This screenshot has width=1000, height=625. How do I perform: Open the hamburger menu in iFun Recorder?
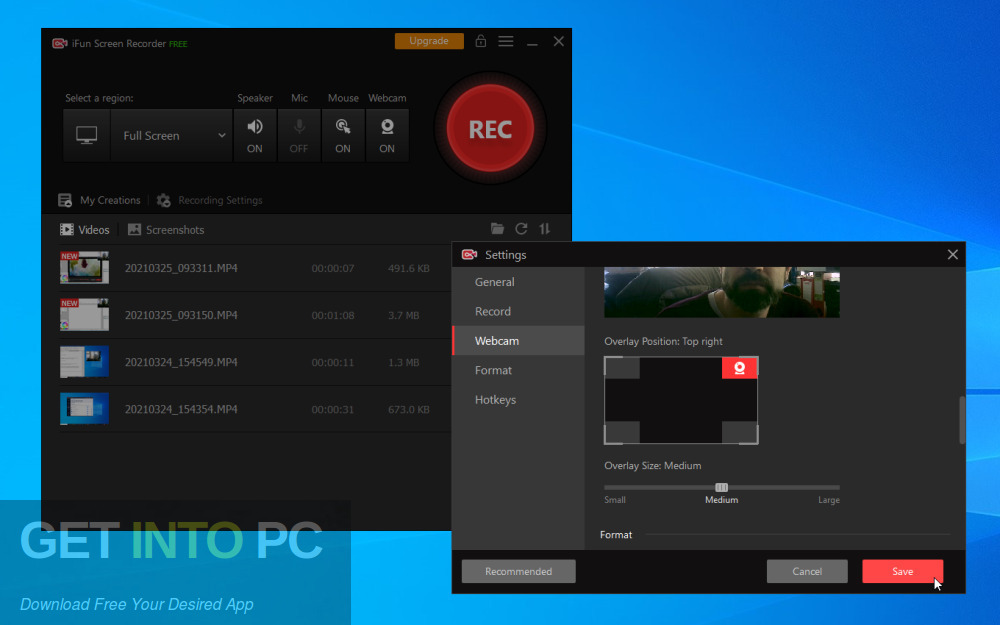click(506, 41)
